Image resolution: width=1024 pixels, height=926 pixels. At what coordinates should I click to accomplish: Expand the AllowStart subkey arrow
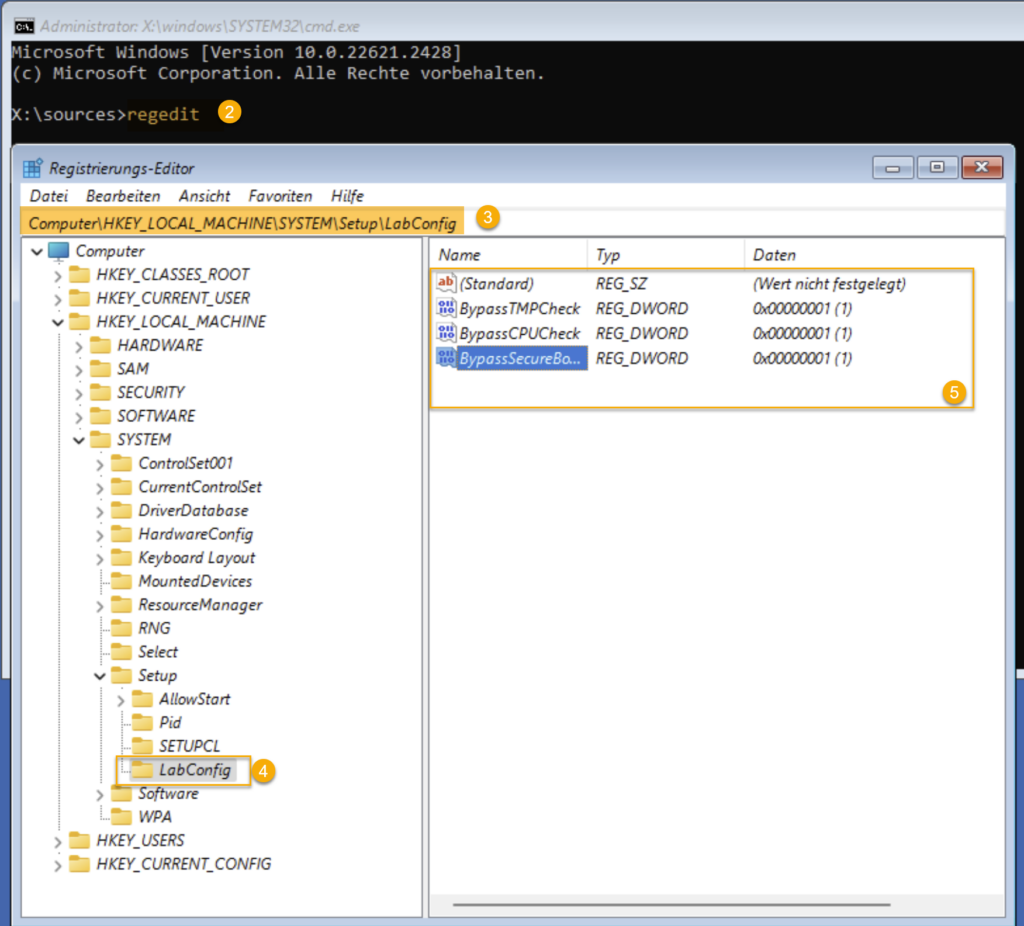click(x=121, y=700)
